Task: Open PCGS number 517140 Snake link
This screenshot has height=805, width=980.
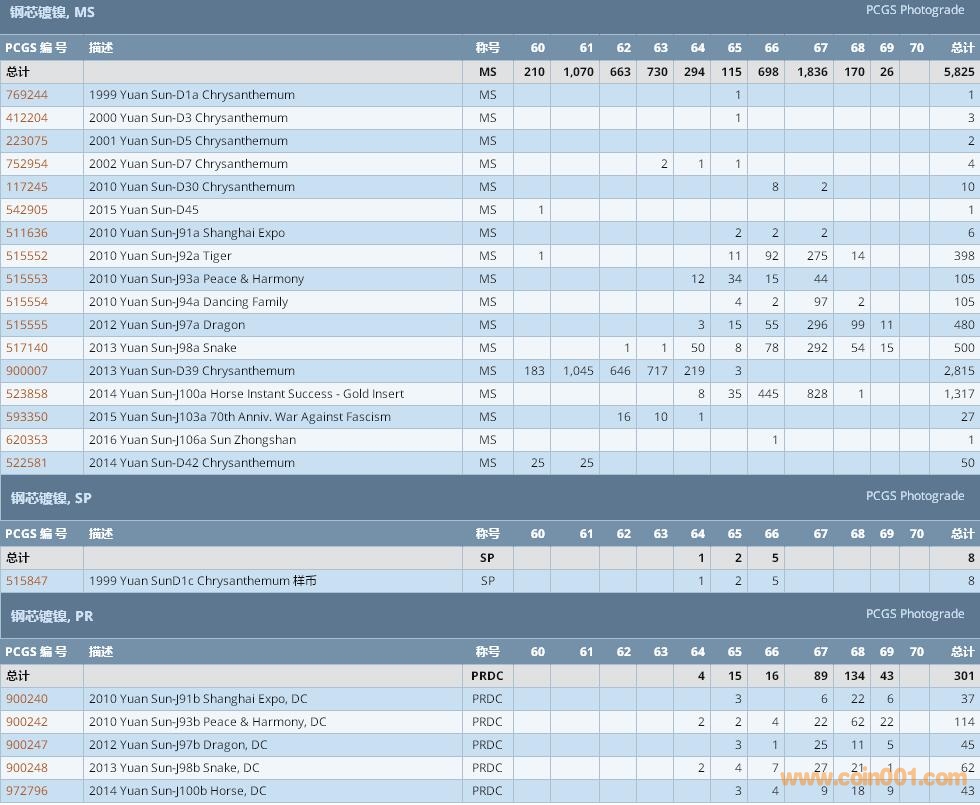Action: click(27, 348)
